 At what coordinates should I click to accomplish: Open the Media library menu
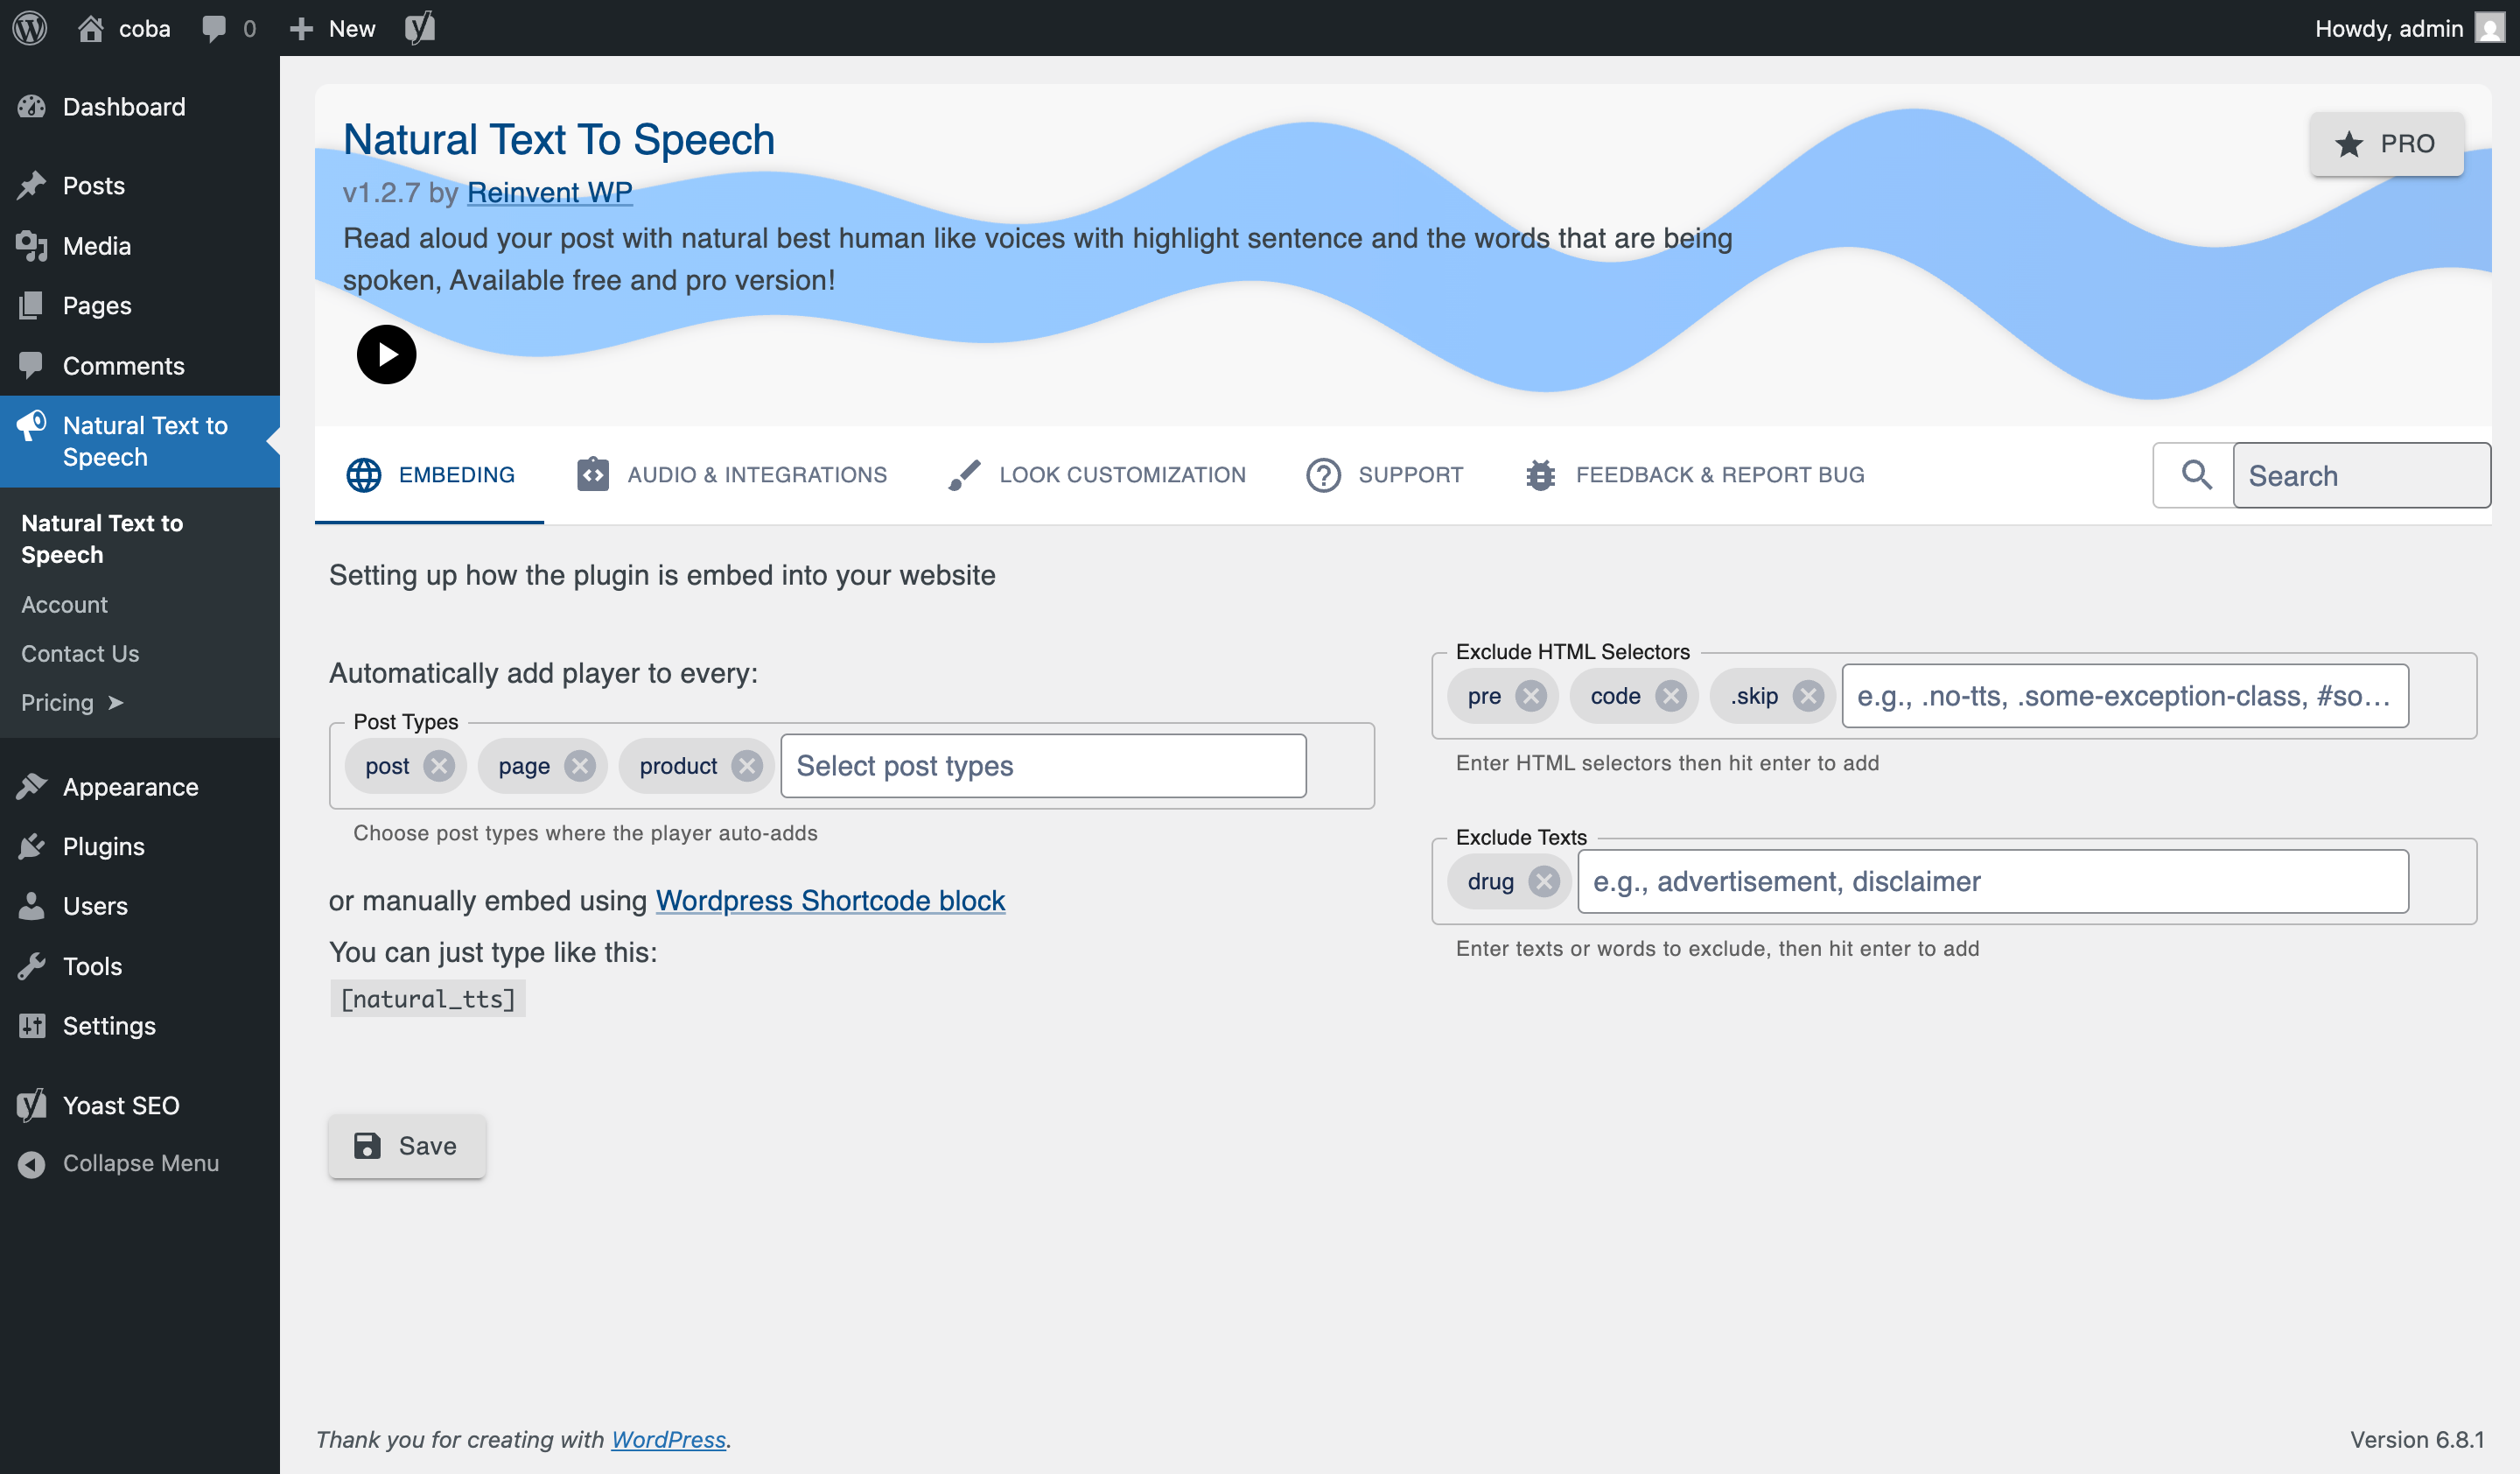coord(140,246)
